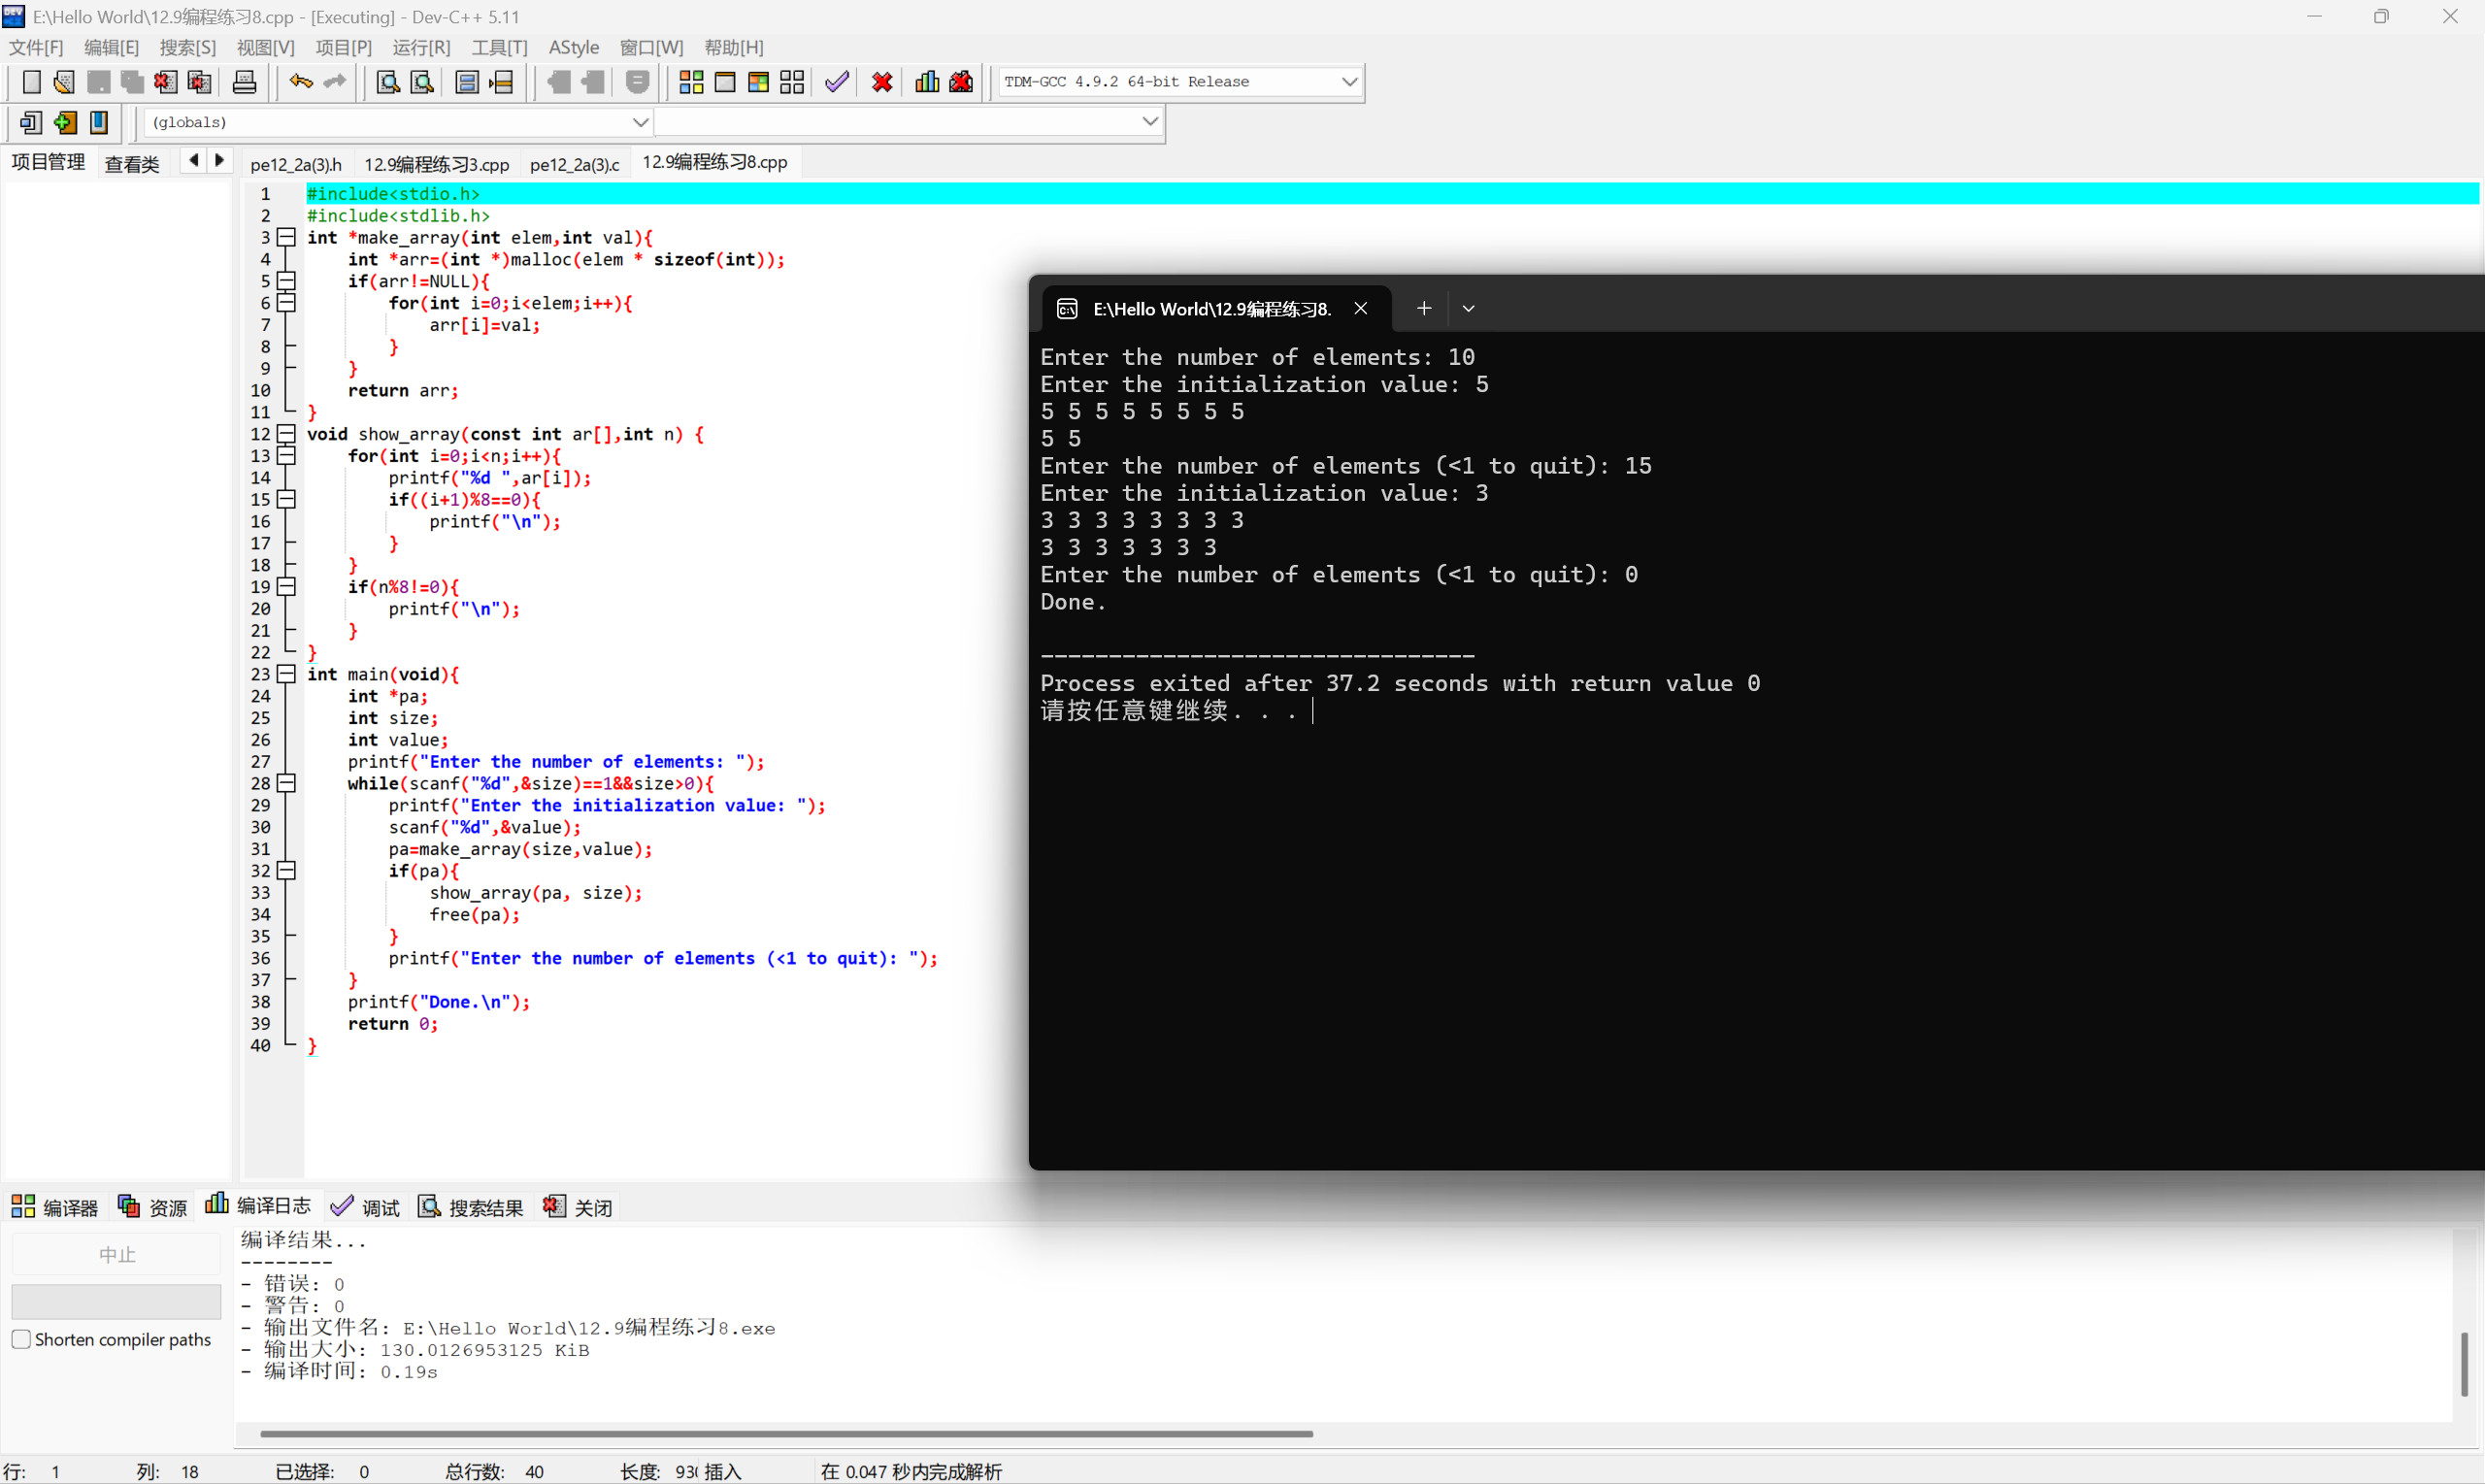The width and height of the screenshot is (2485, 1484).
Task: Collapse the make_array function fold at line 3
Action: tap(287, 237)
